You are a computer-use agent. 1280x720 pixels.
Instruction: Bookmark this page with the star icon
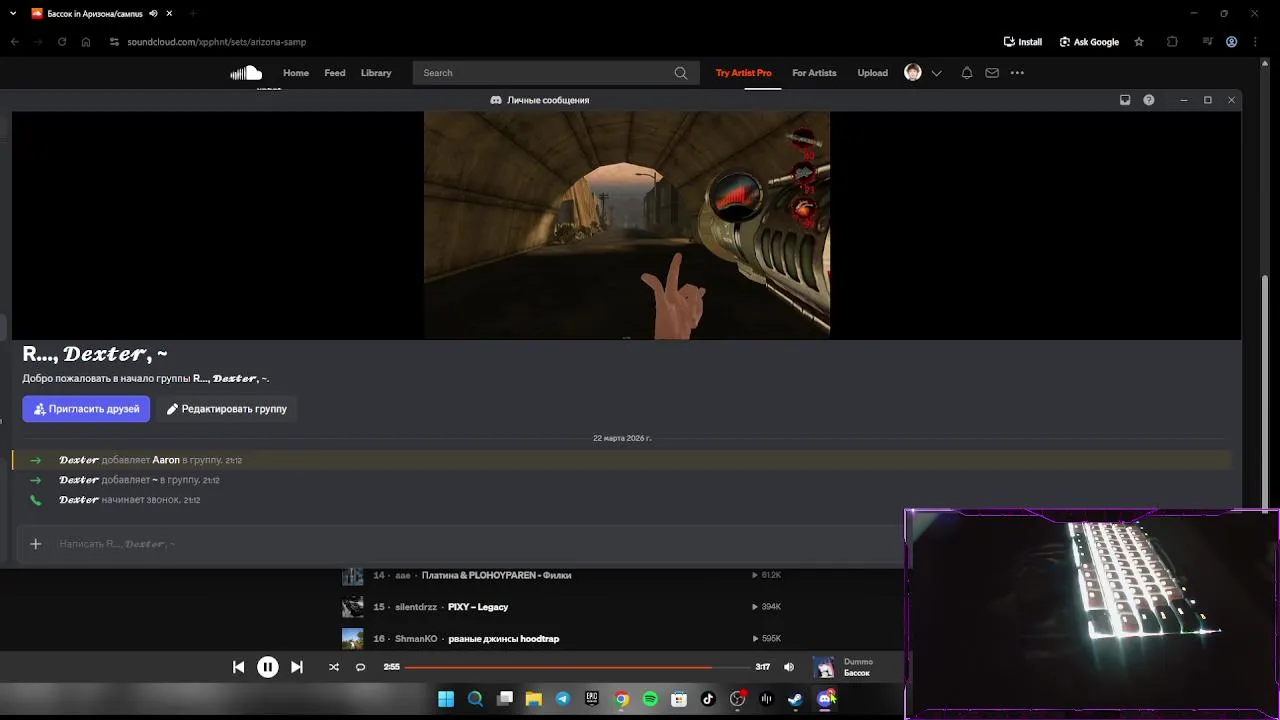pos(1139,42)
